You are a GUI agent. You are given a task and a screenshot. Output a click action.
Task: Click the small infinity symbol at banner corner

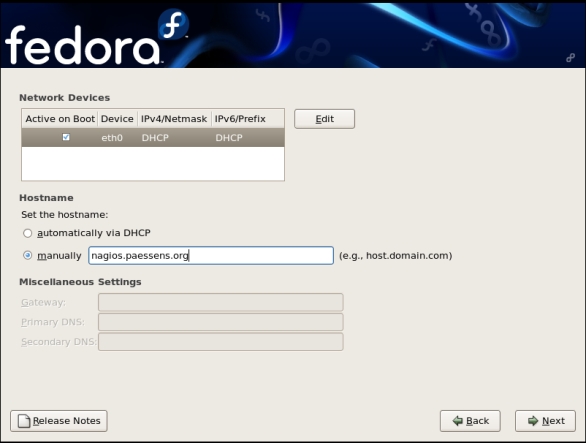tap(570, 58)
